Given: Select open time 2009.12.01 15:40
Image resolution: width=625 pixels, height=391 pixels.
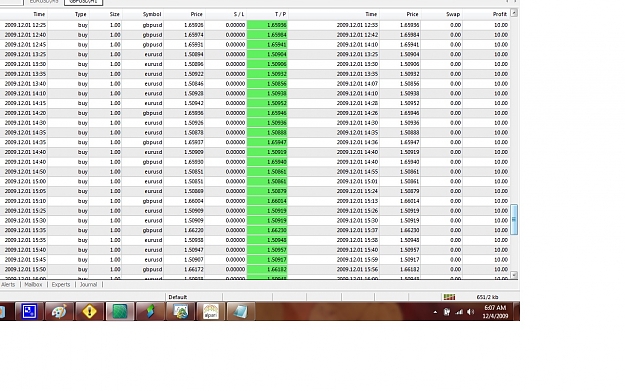Looking at the screenshot, I should tap(25, 250).
